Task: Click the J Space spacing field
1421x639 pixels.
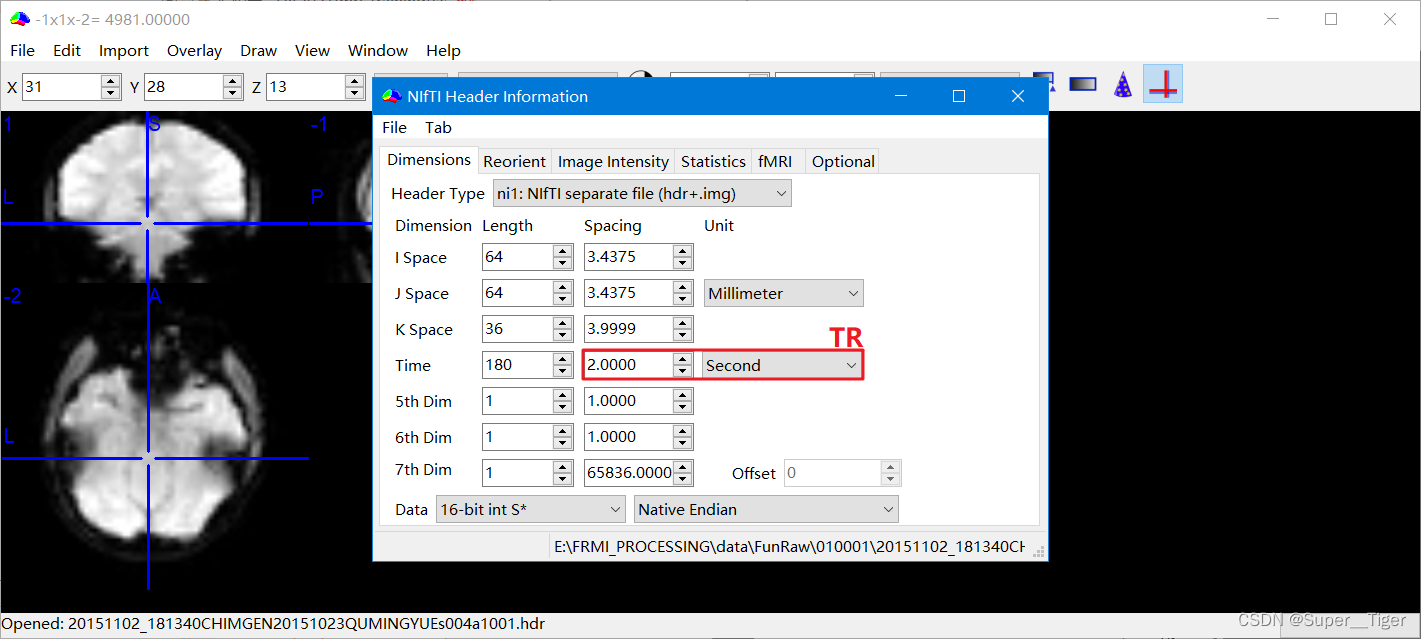Action: (628, 293)
